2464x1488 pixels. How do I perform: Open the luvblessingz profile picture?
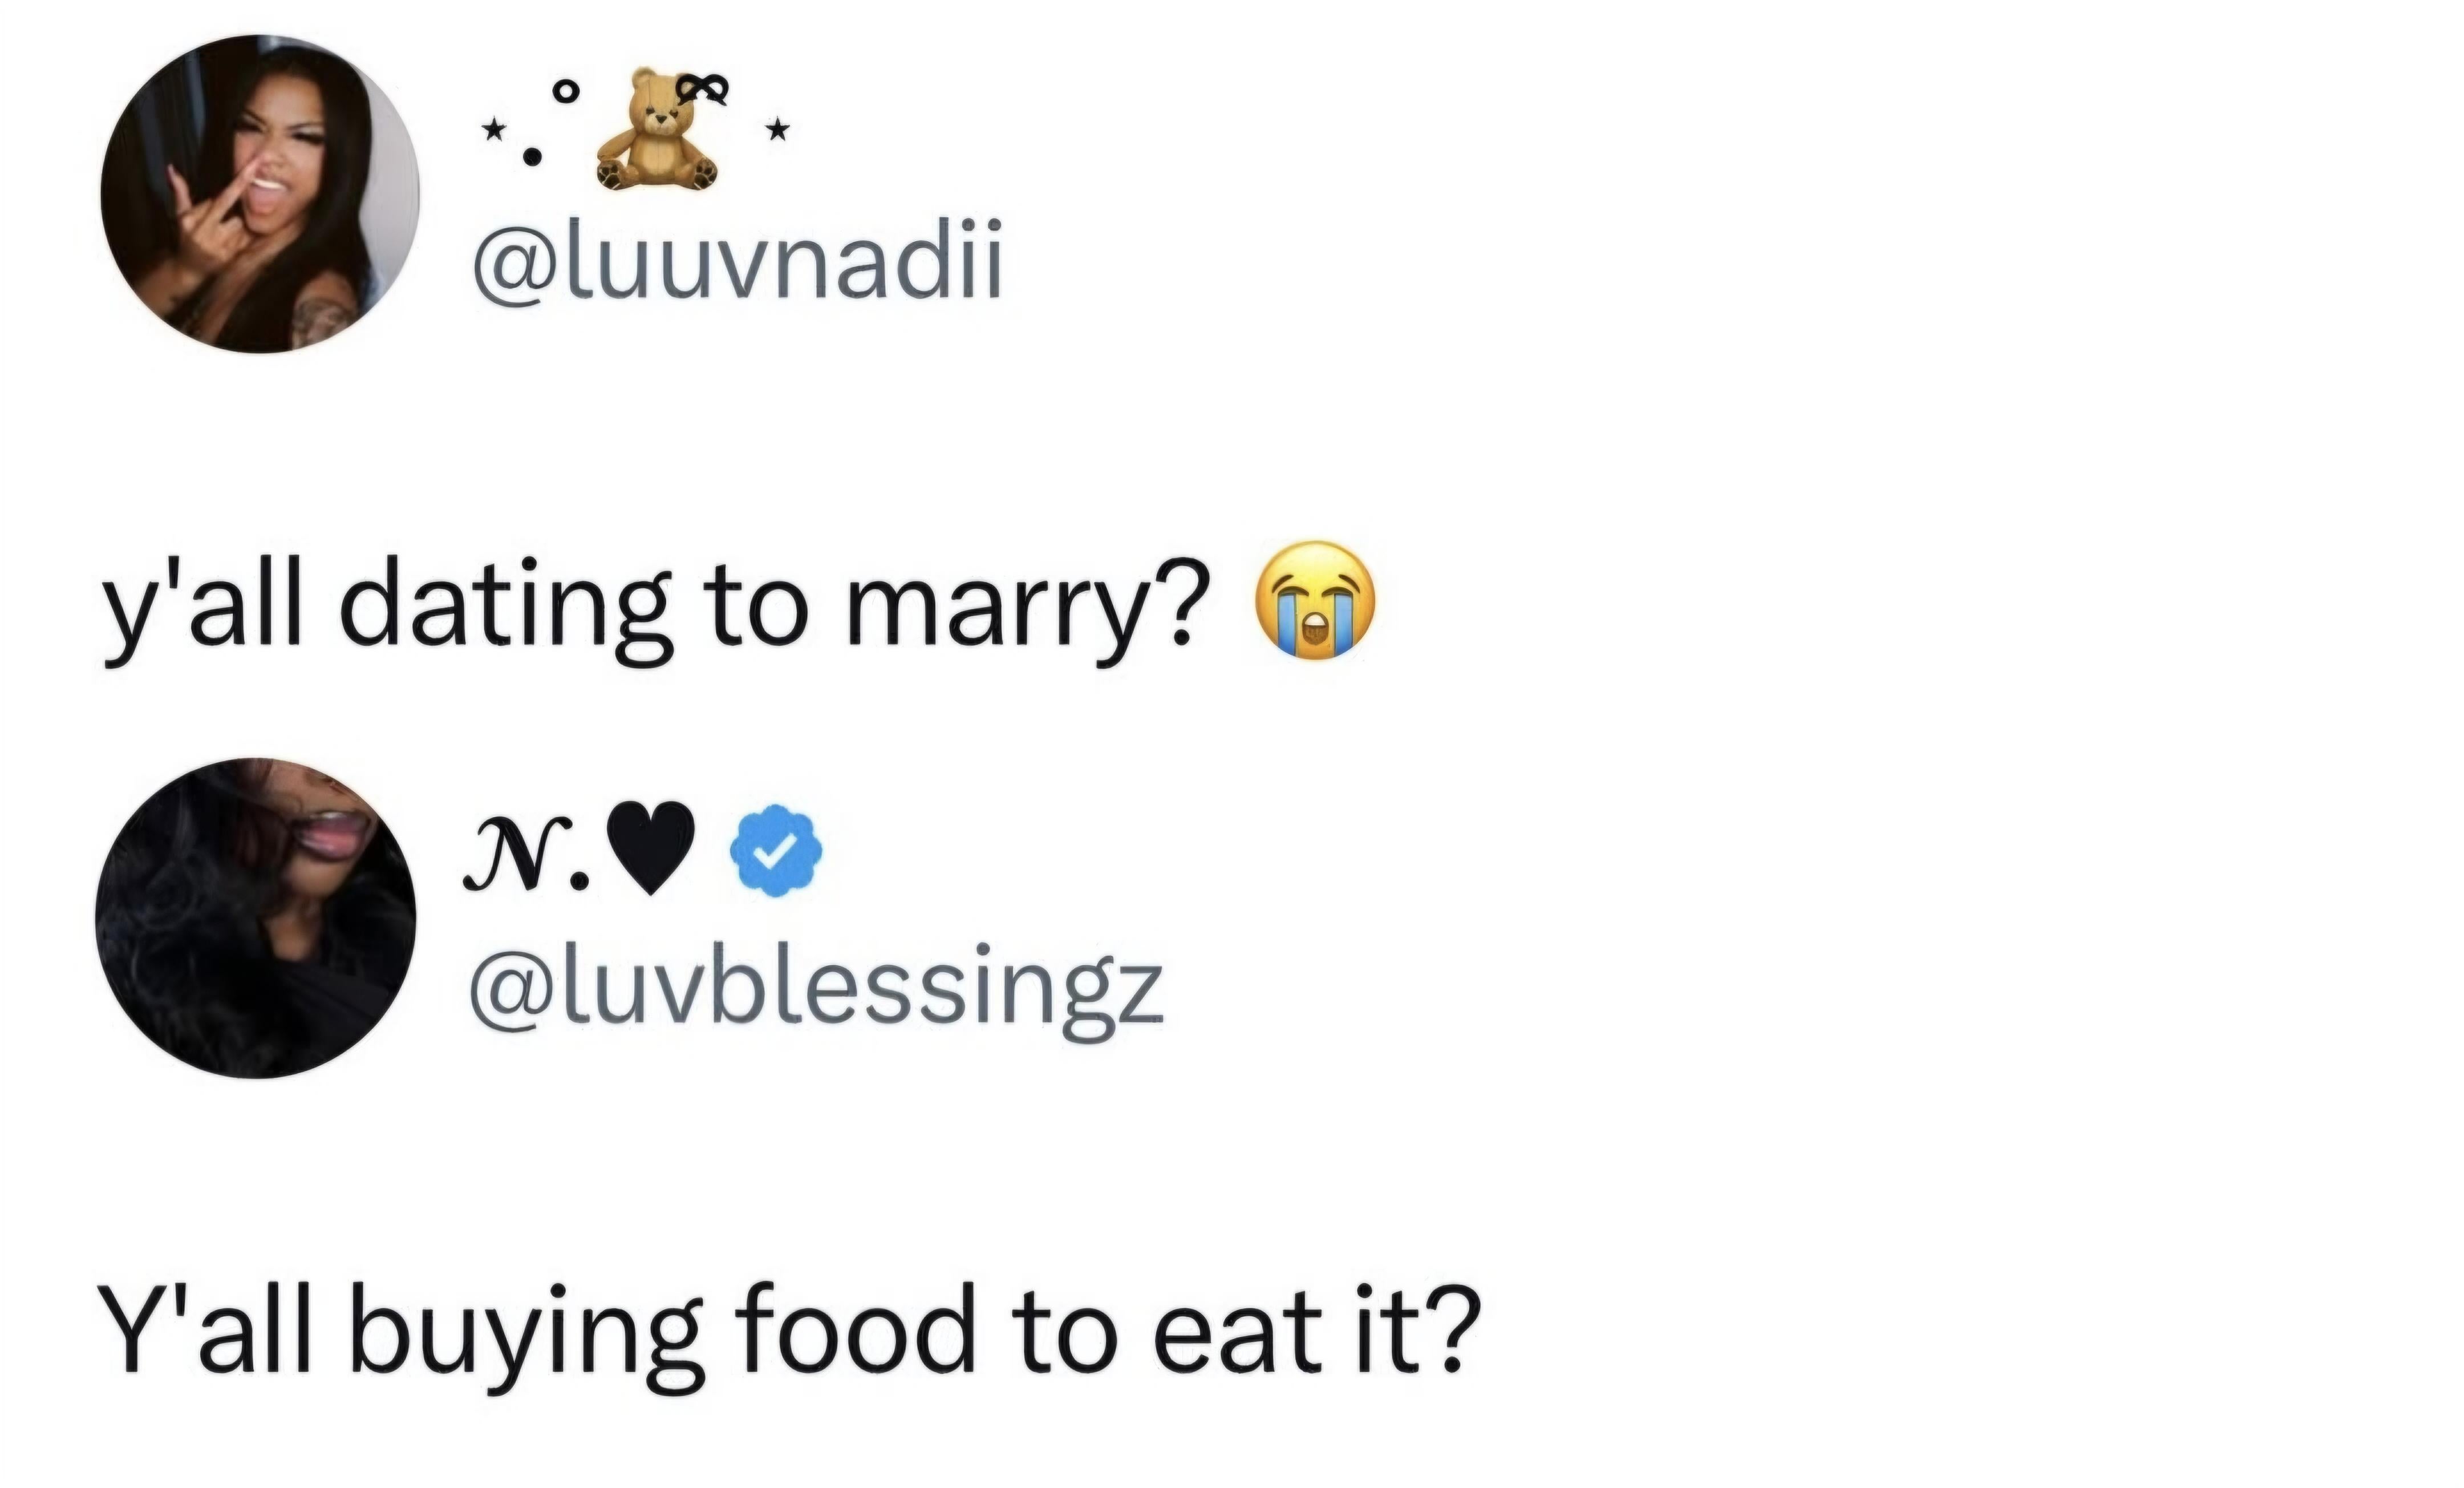(x=256, y=917)
